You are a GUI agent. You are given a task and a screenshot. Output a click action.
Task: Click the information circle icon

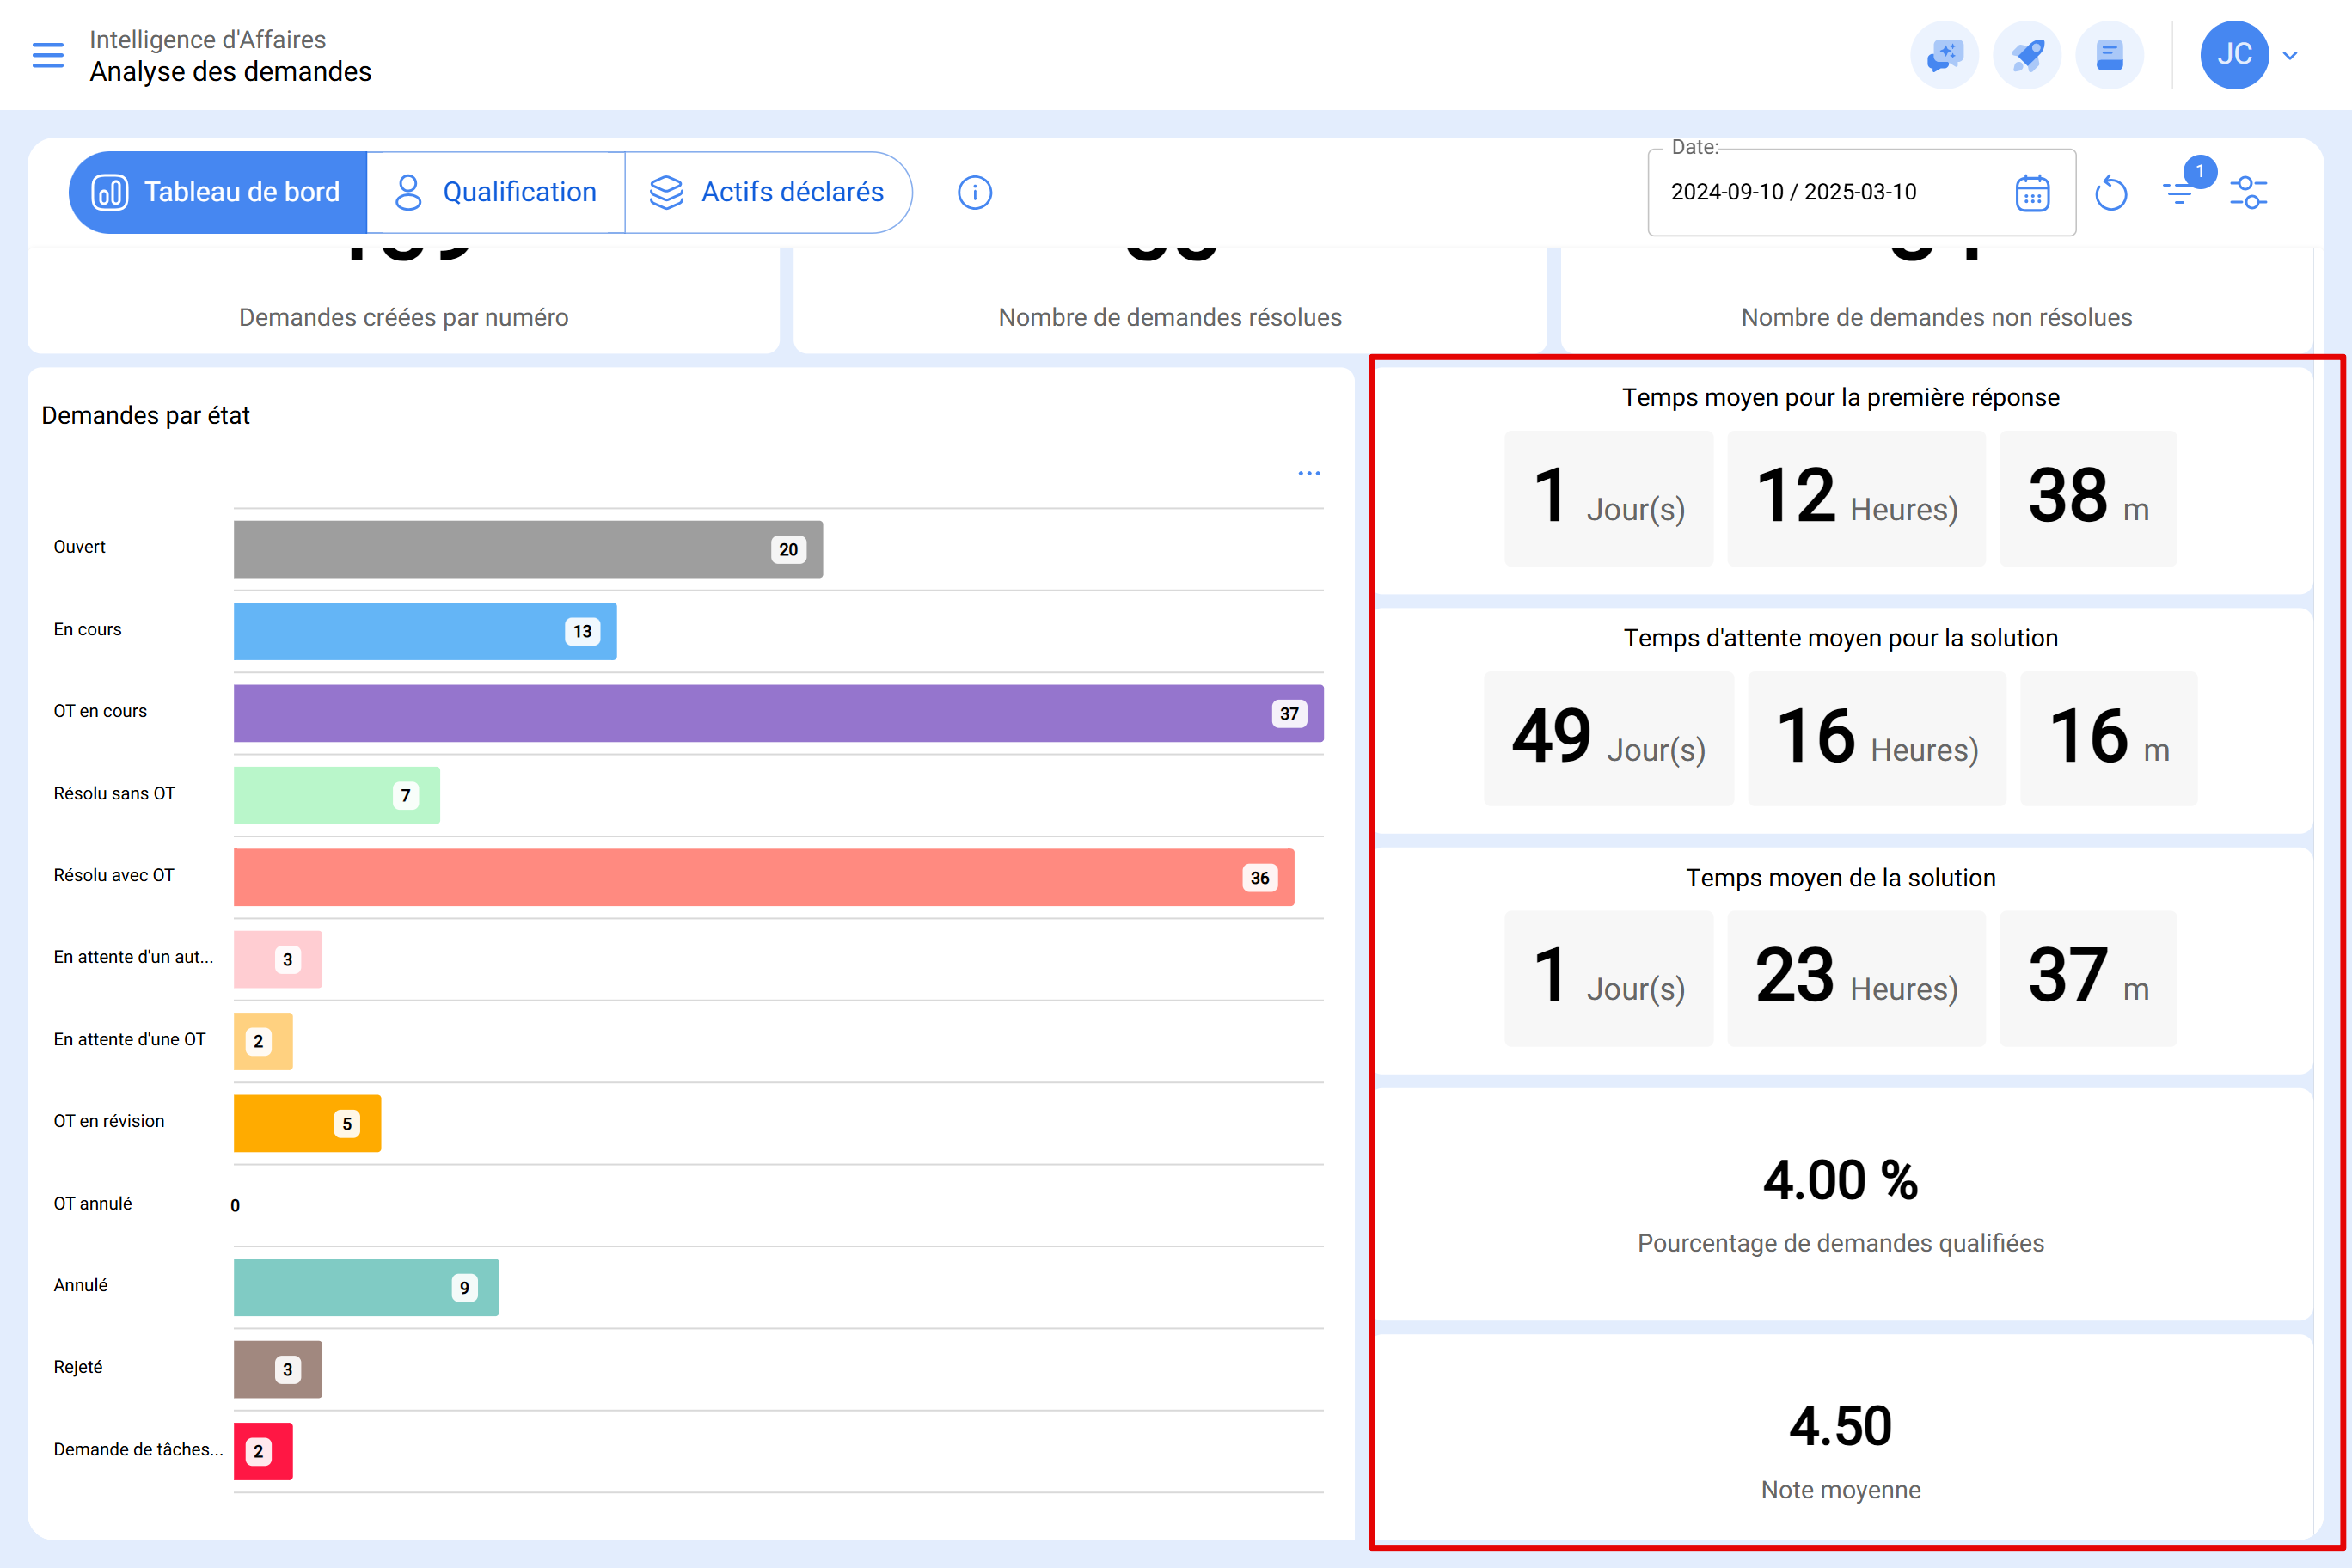974,192
